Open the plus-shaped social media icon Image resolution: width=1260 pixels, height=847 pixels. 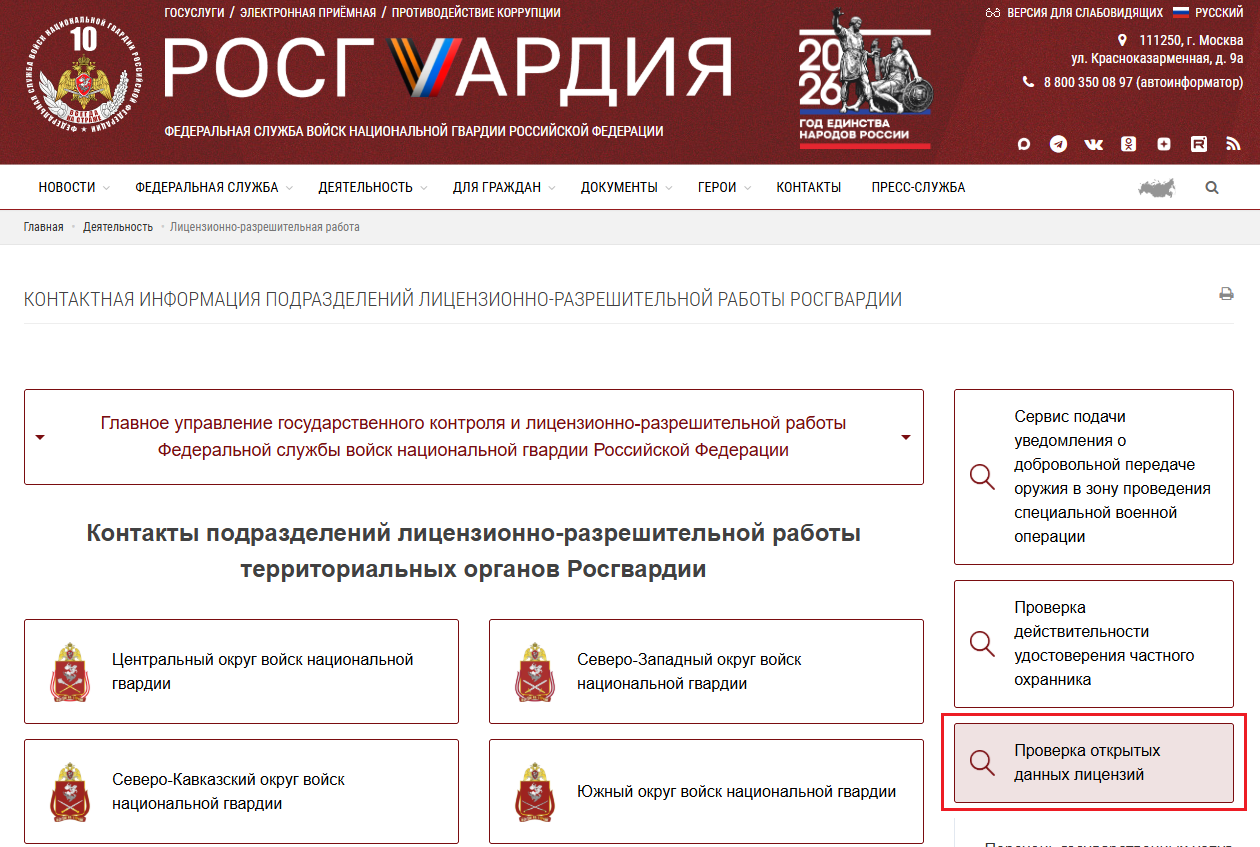[1164, 144]
